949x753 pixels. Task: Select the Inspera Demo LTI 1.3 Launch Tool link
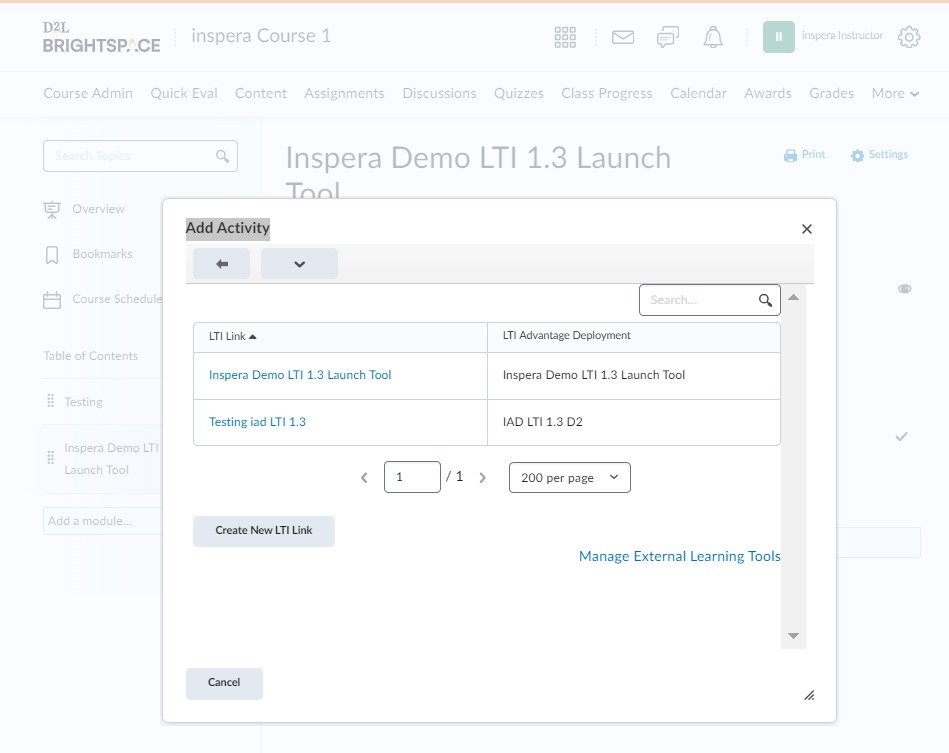tap(300, 375)
